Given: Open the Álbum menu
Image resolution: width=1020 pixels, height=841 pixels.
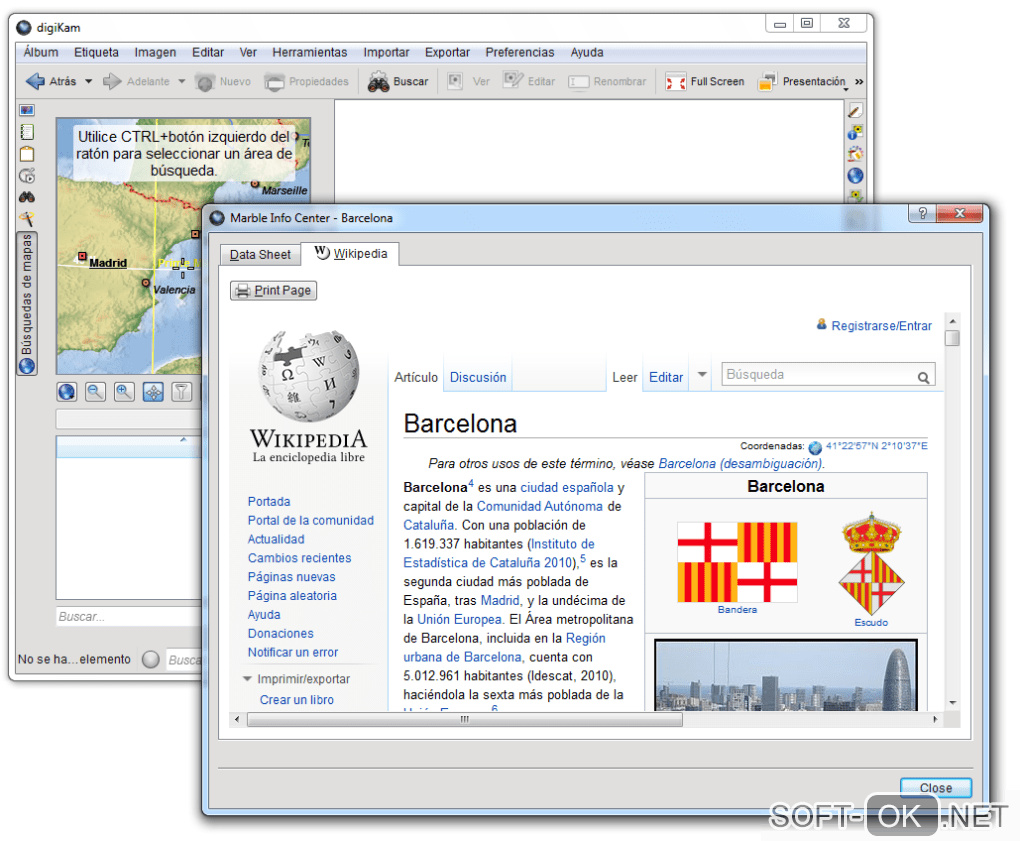Looking at the screenshot, I should pos(41,52).
